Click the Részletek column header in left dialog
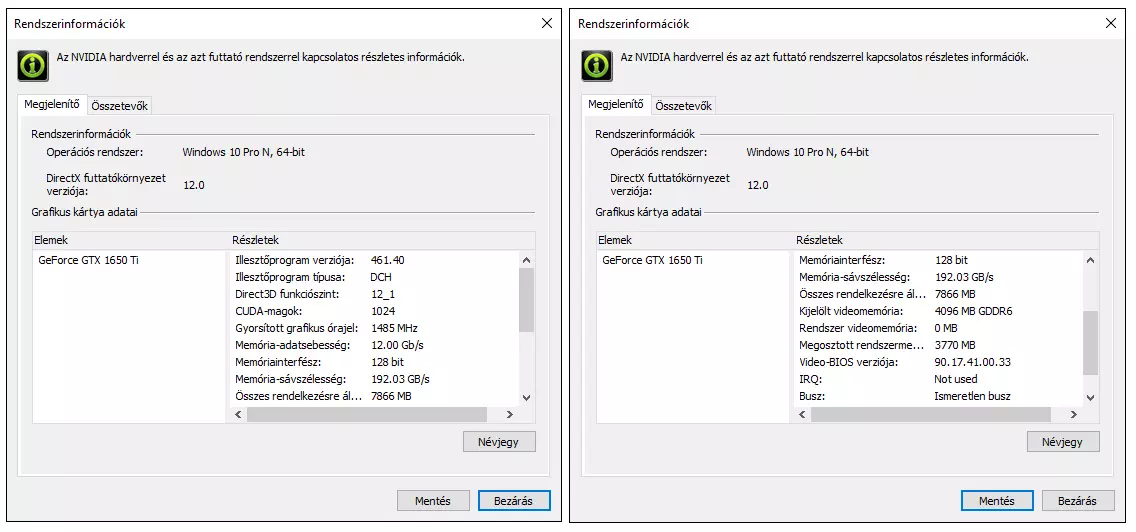 [382, 241]
